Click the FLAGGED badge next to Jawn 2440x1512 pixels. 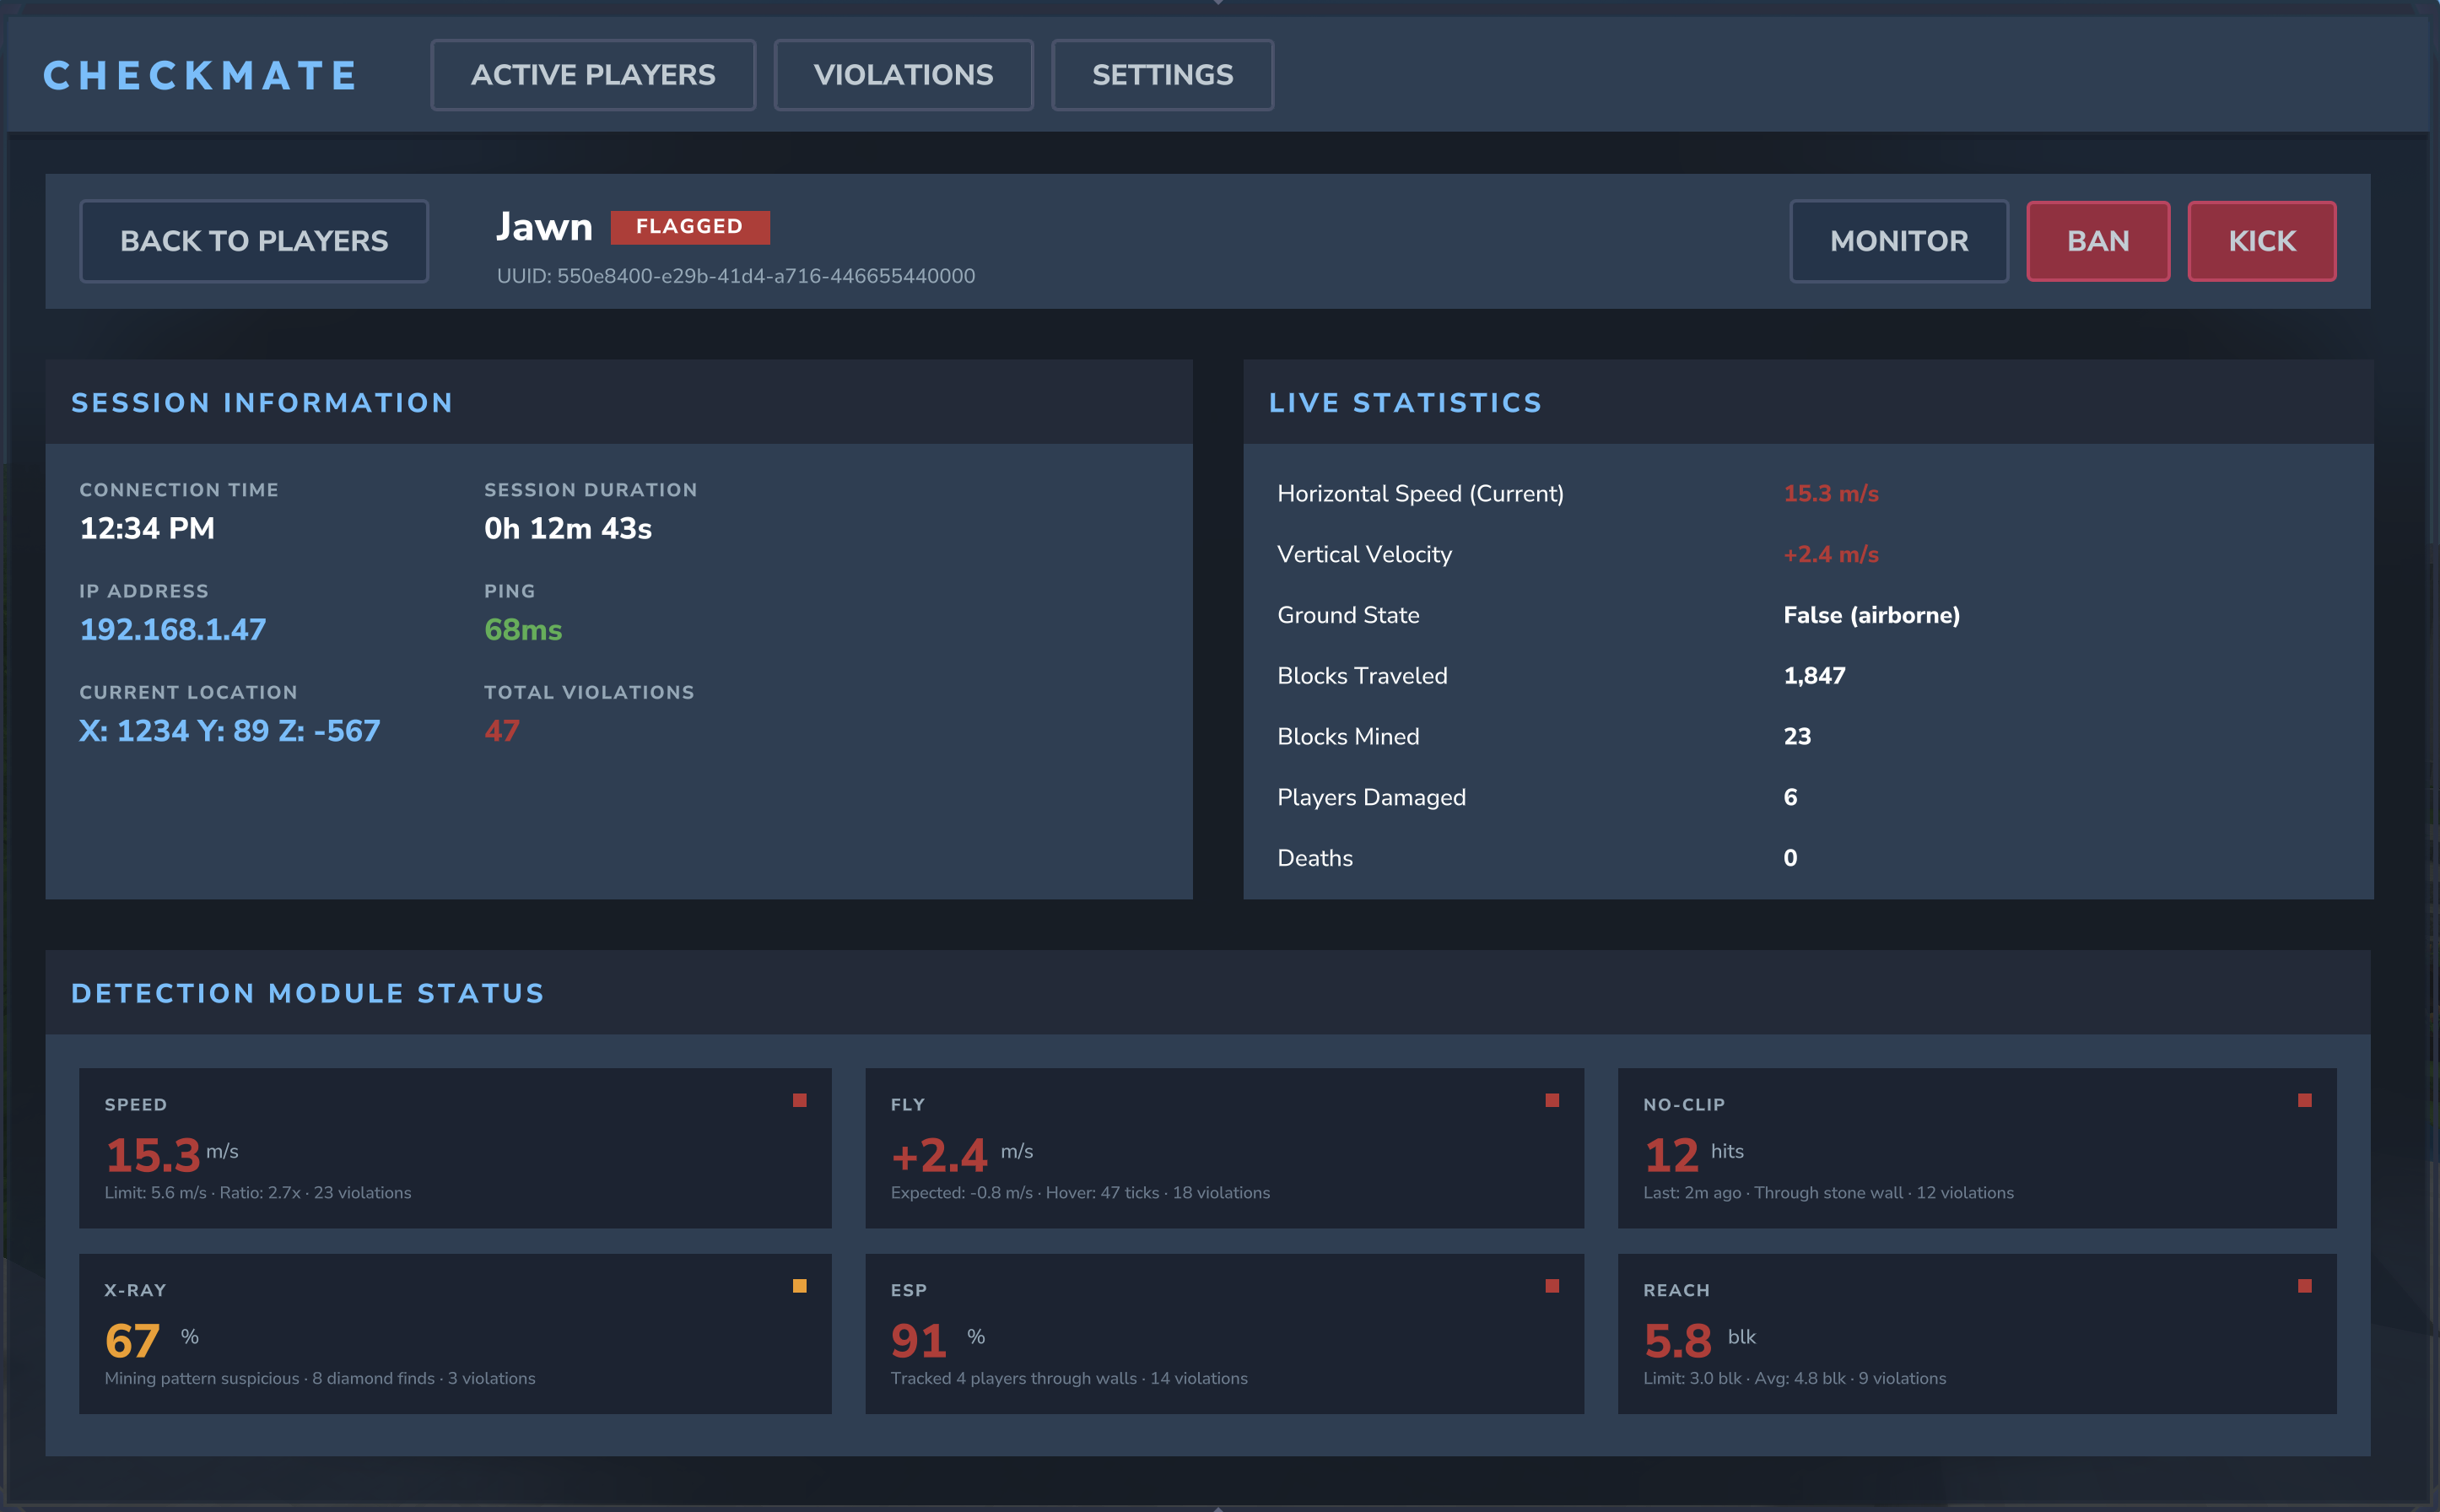(x=690, y=226)
